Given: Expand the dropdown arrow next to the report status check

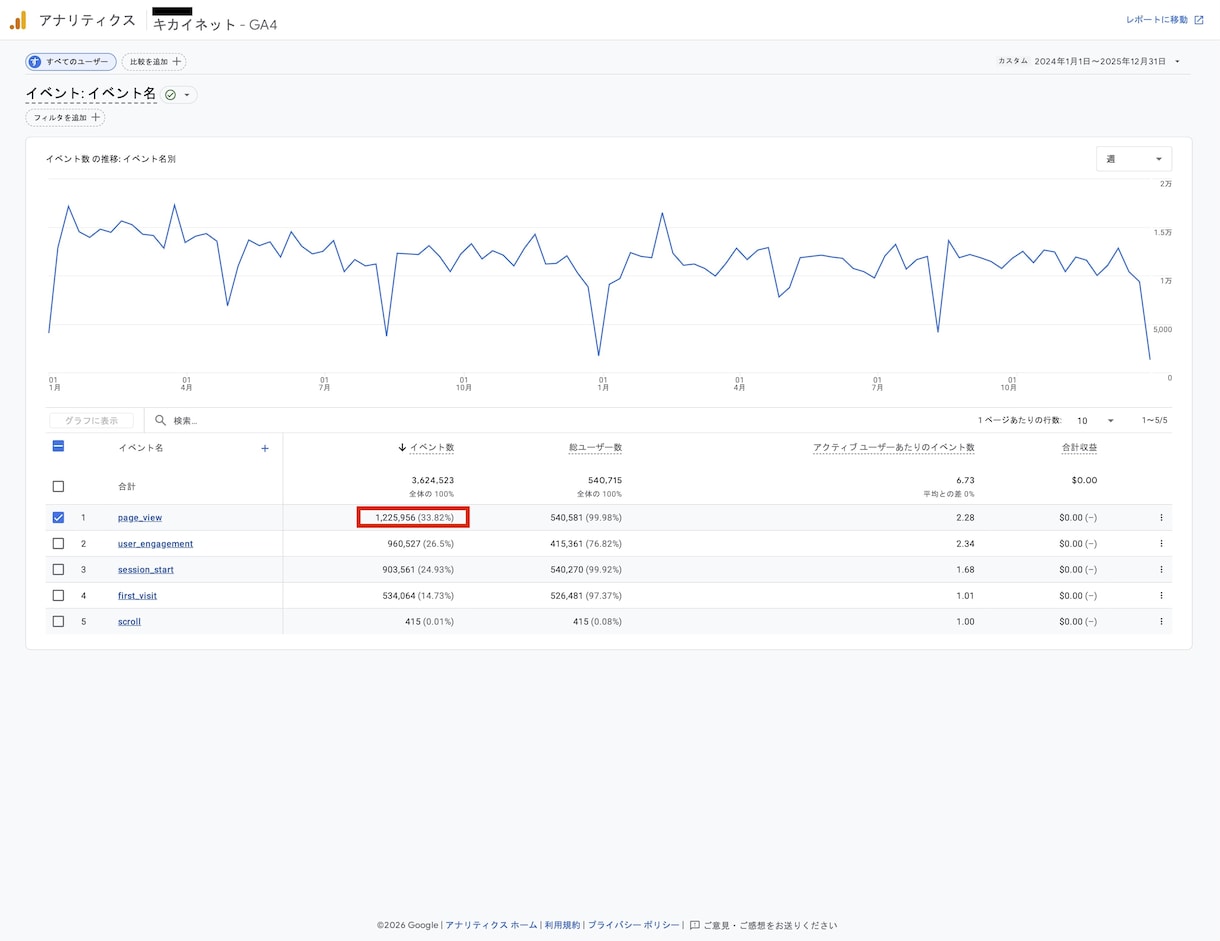Looking at the screenshot, I should (187, 95).
